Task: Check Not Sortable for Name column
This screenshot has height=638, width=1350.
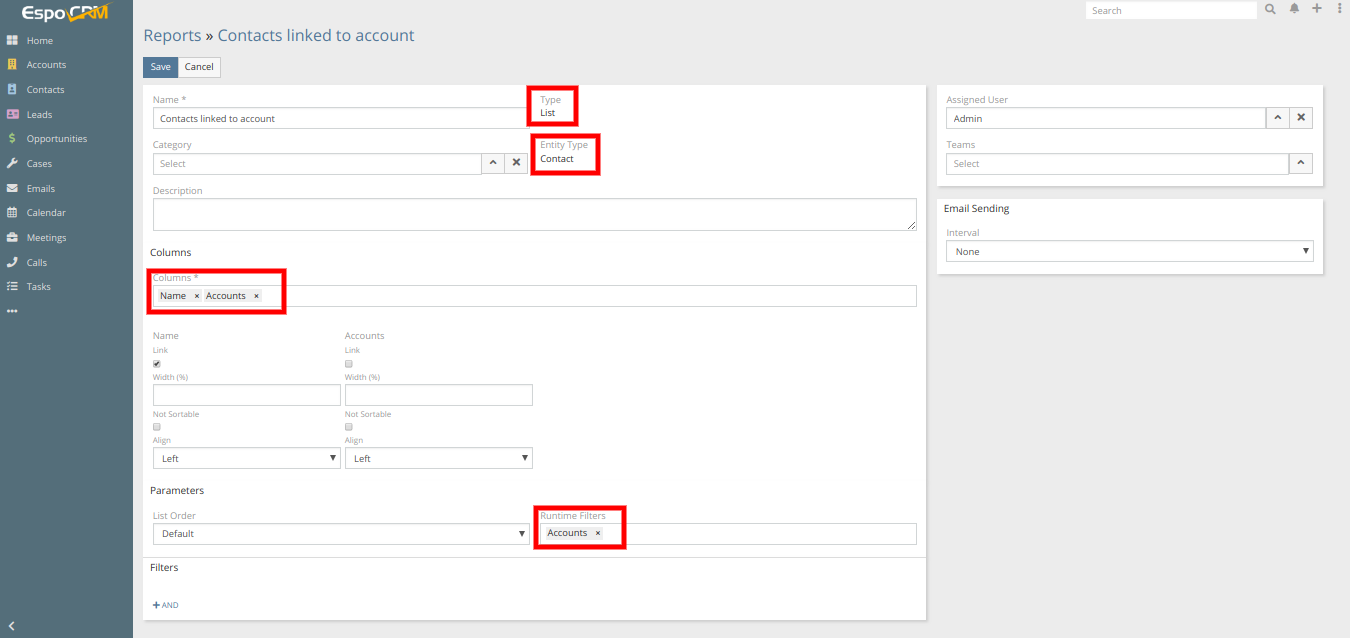Action: click(157, 427)
